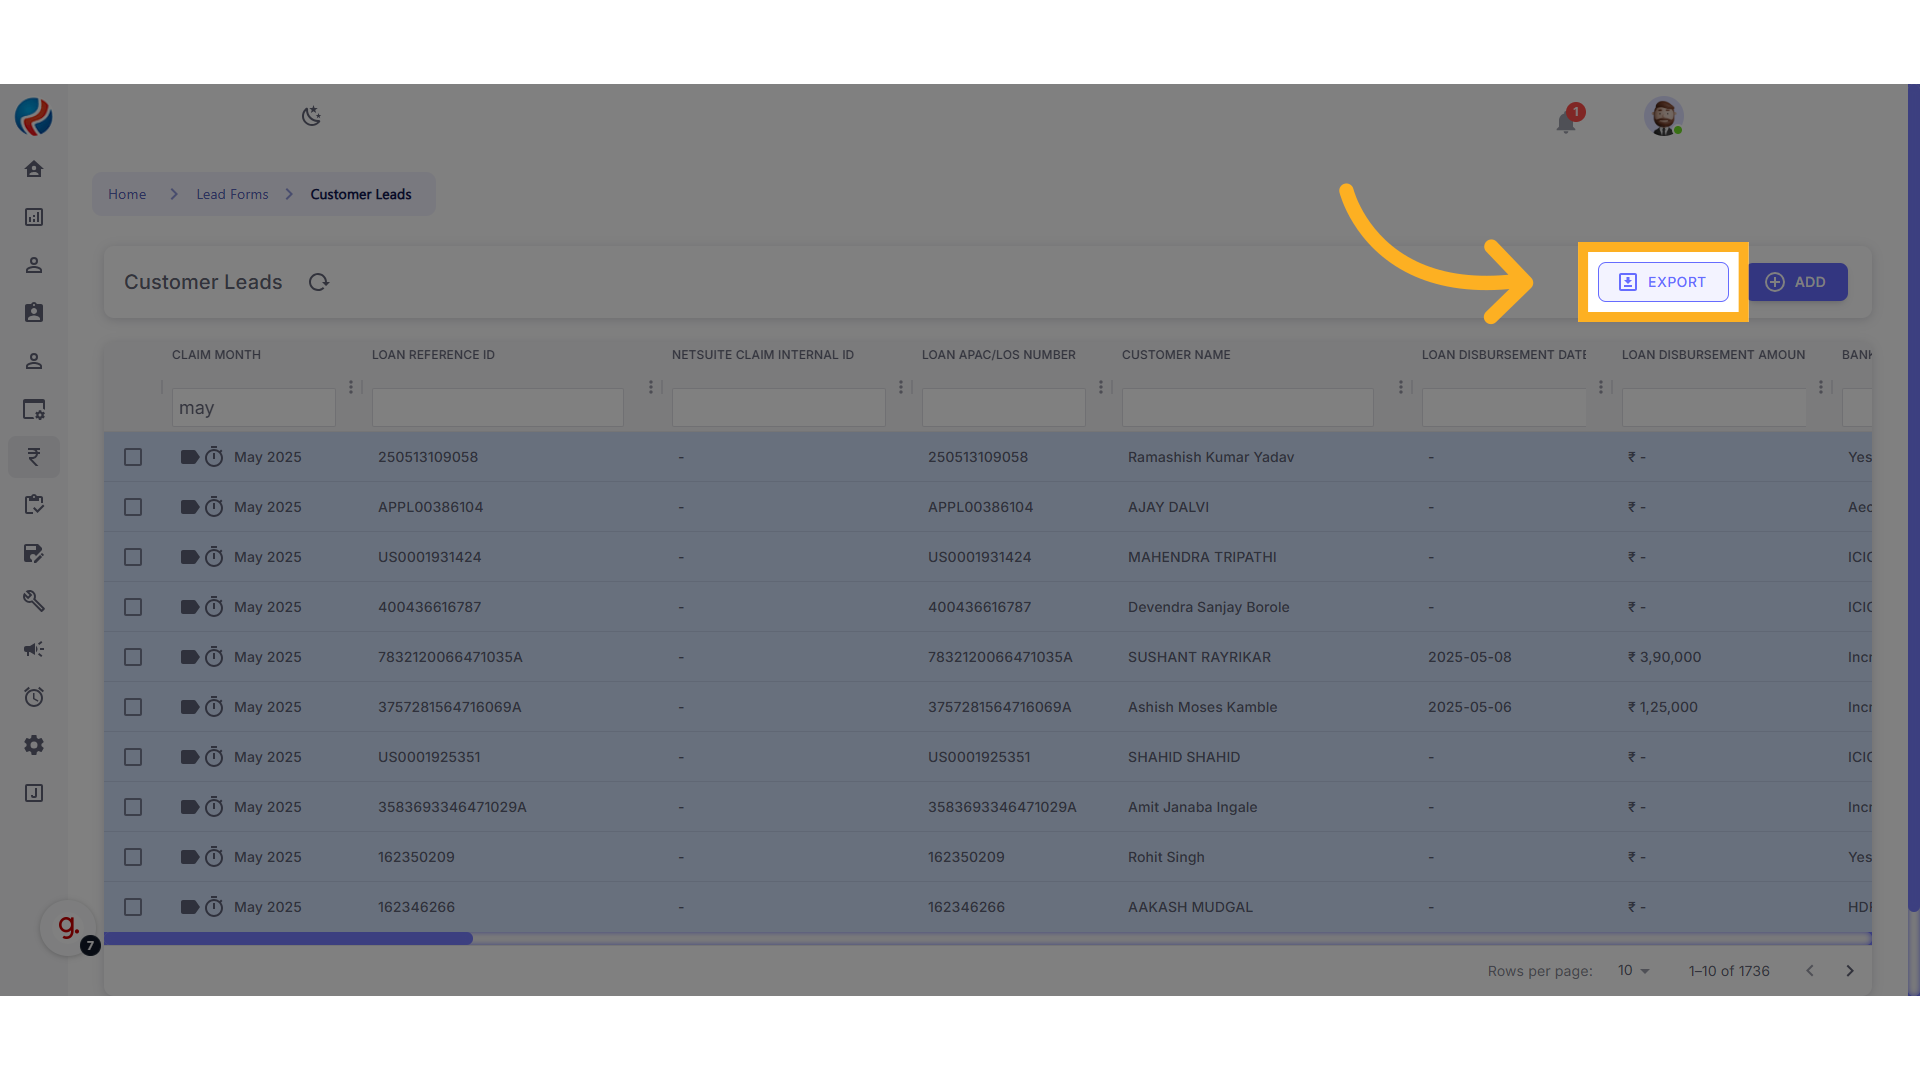The width and height of the screenshot is (1920, 1080).
Task: Click the Loan Reference ID filter field
Action: 497,408
